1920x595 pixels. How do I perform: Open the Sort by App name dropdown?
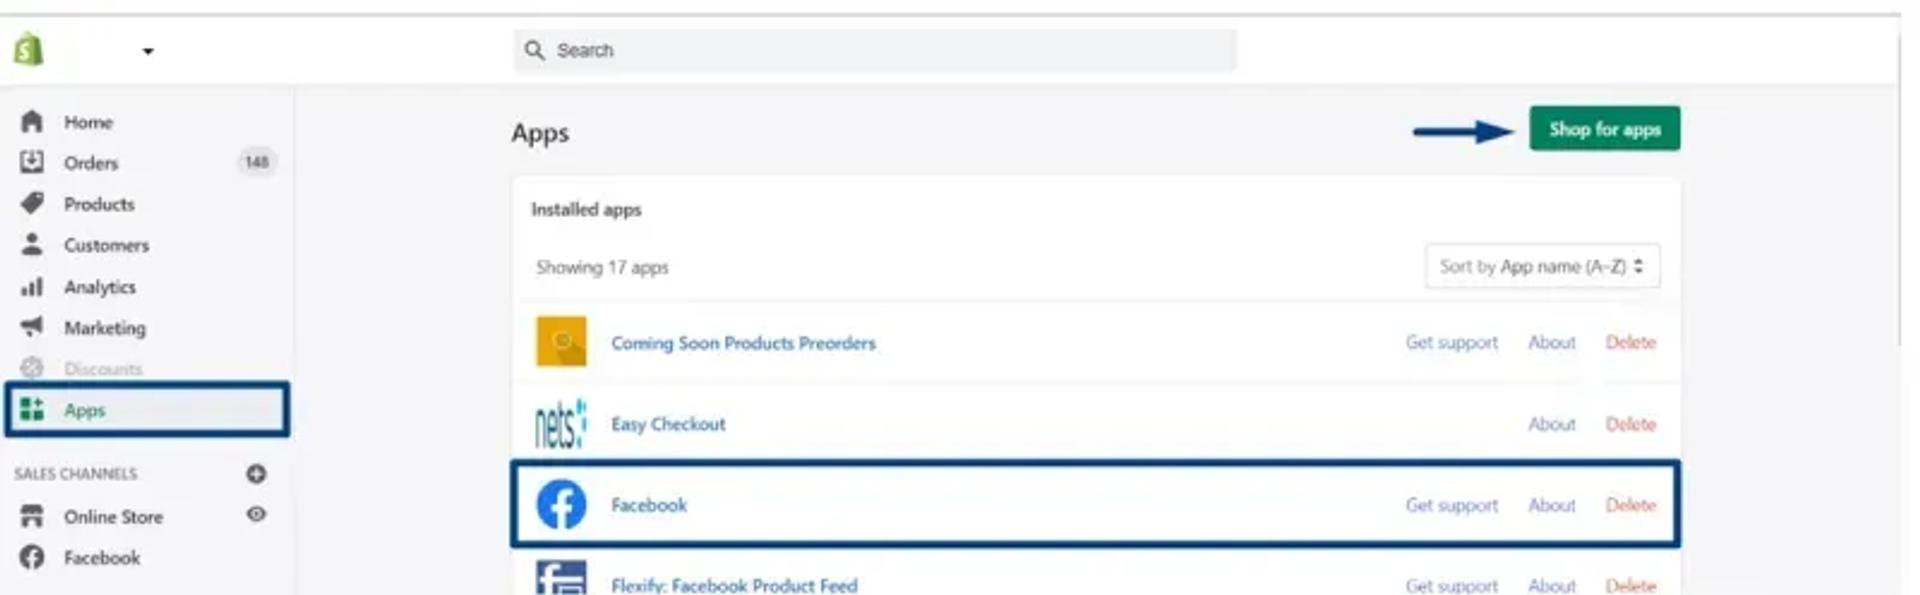[1542, 266]
